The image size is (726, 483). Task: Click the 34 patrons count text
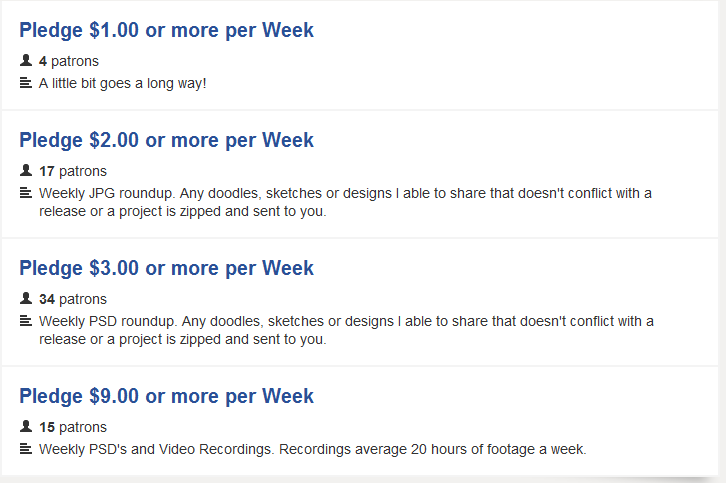(x=73, y=299)
